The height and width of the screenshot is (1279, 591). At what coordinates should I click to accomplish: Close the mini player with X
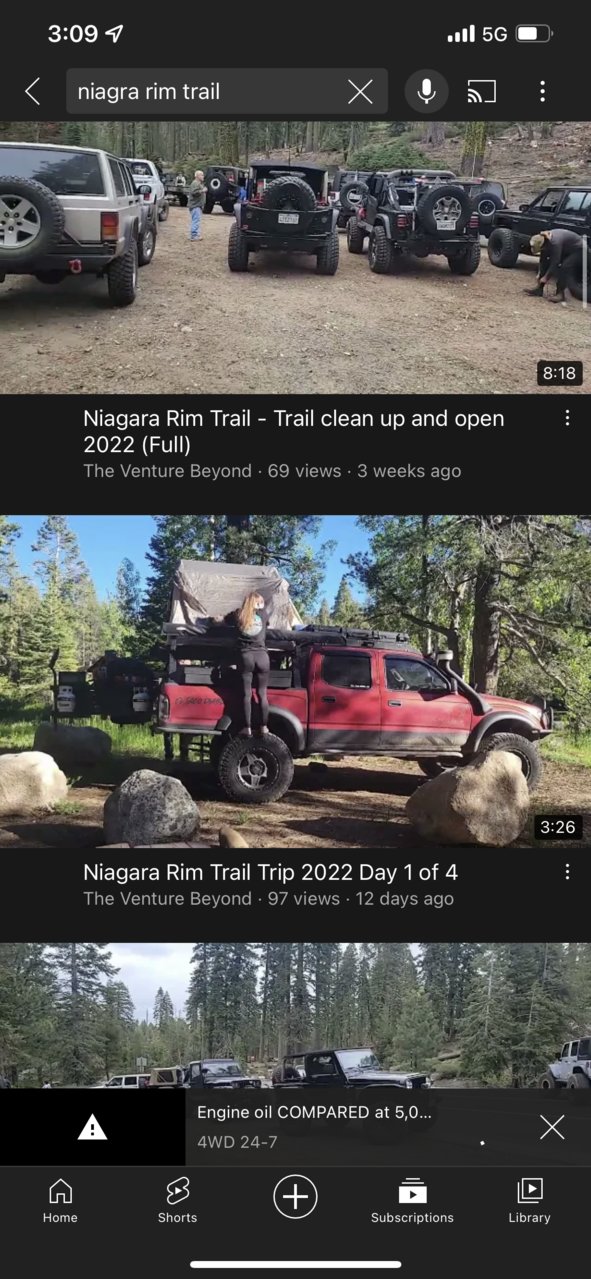(x=552, y=1128)
